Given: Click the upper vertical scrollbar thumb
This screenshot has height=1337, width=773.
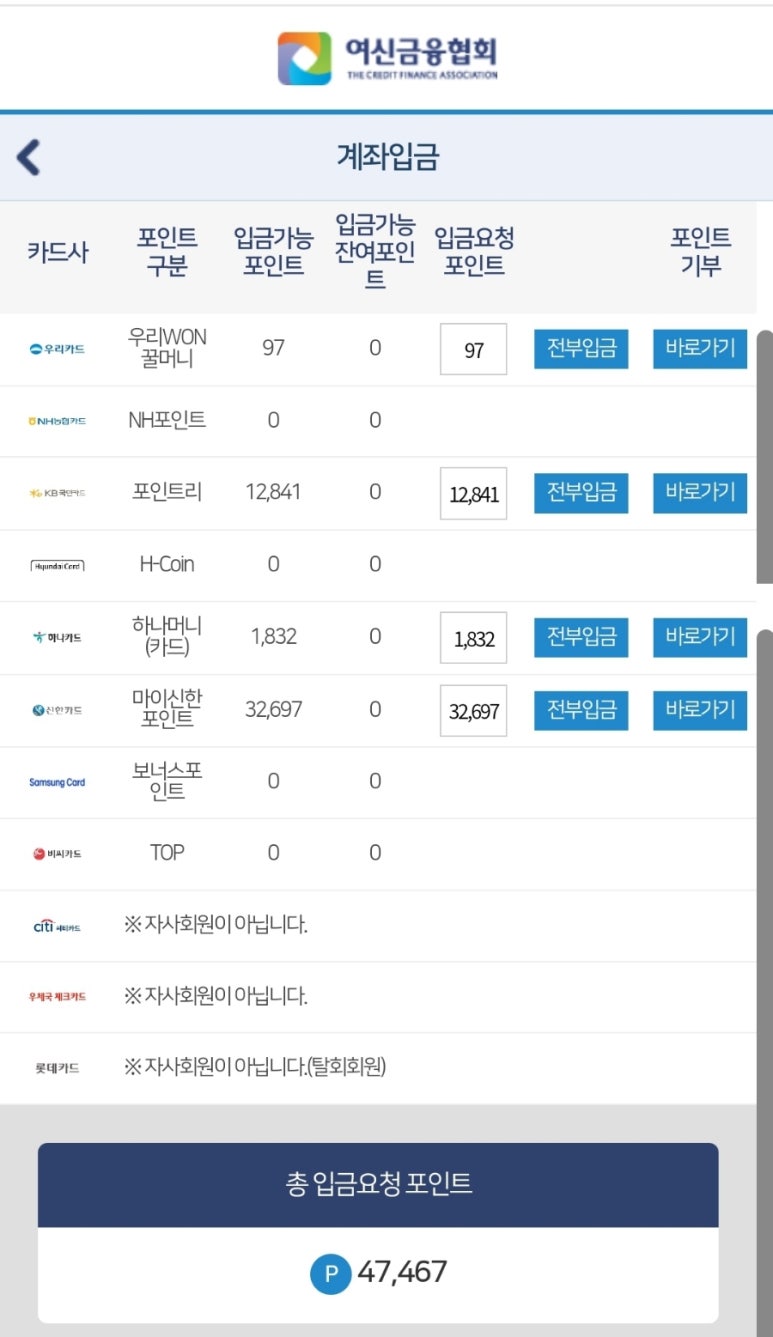Looking at the screenshot, I should pyautogui.click(x=765, y=456).
